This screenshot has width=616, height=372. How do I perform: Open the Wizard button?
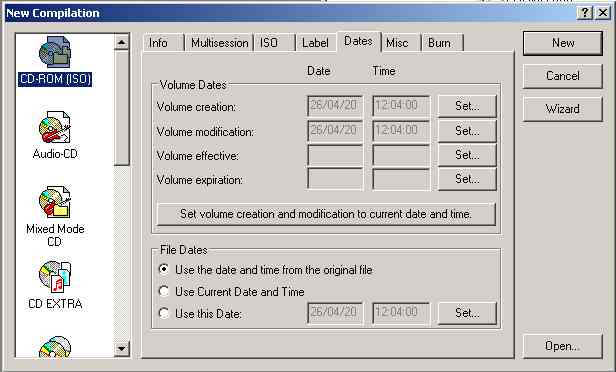click(563, 109)
